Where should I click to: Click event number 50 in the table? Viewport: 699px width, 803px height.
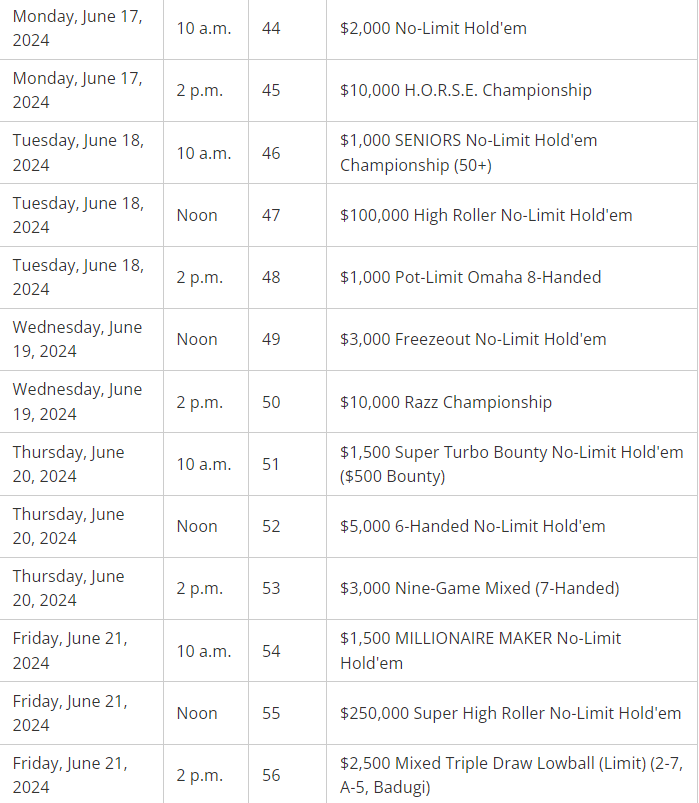pos(271,402)
